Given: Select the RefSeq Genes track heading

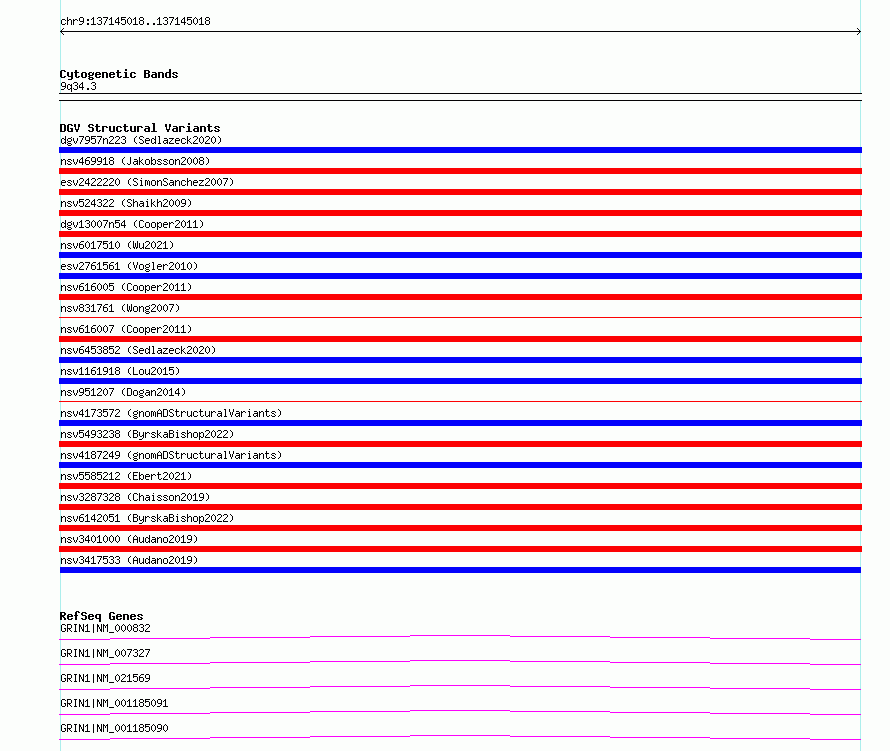Looking at the screenshot, I should coord(101,616).
